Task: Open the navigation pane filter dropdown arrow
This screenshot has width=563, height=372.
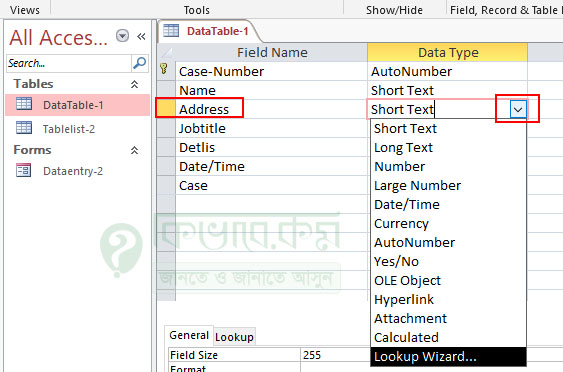Action: coord(122,36)
